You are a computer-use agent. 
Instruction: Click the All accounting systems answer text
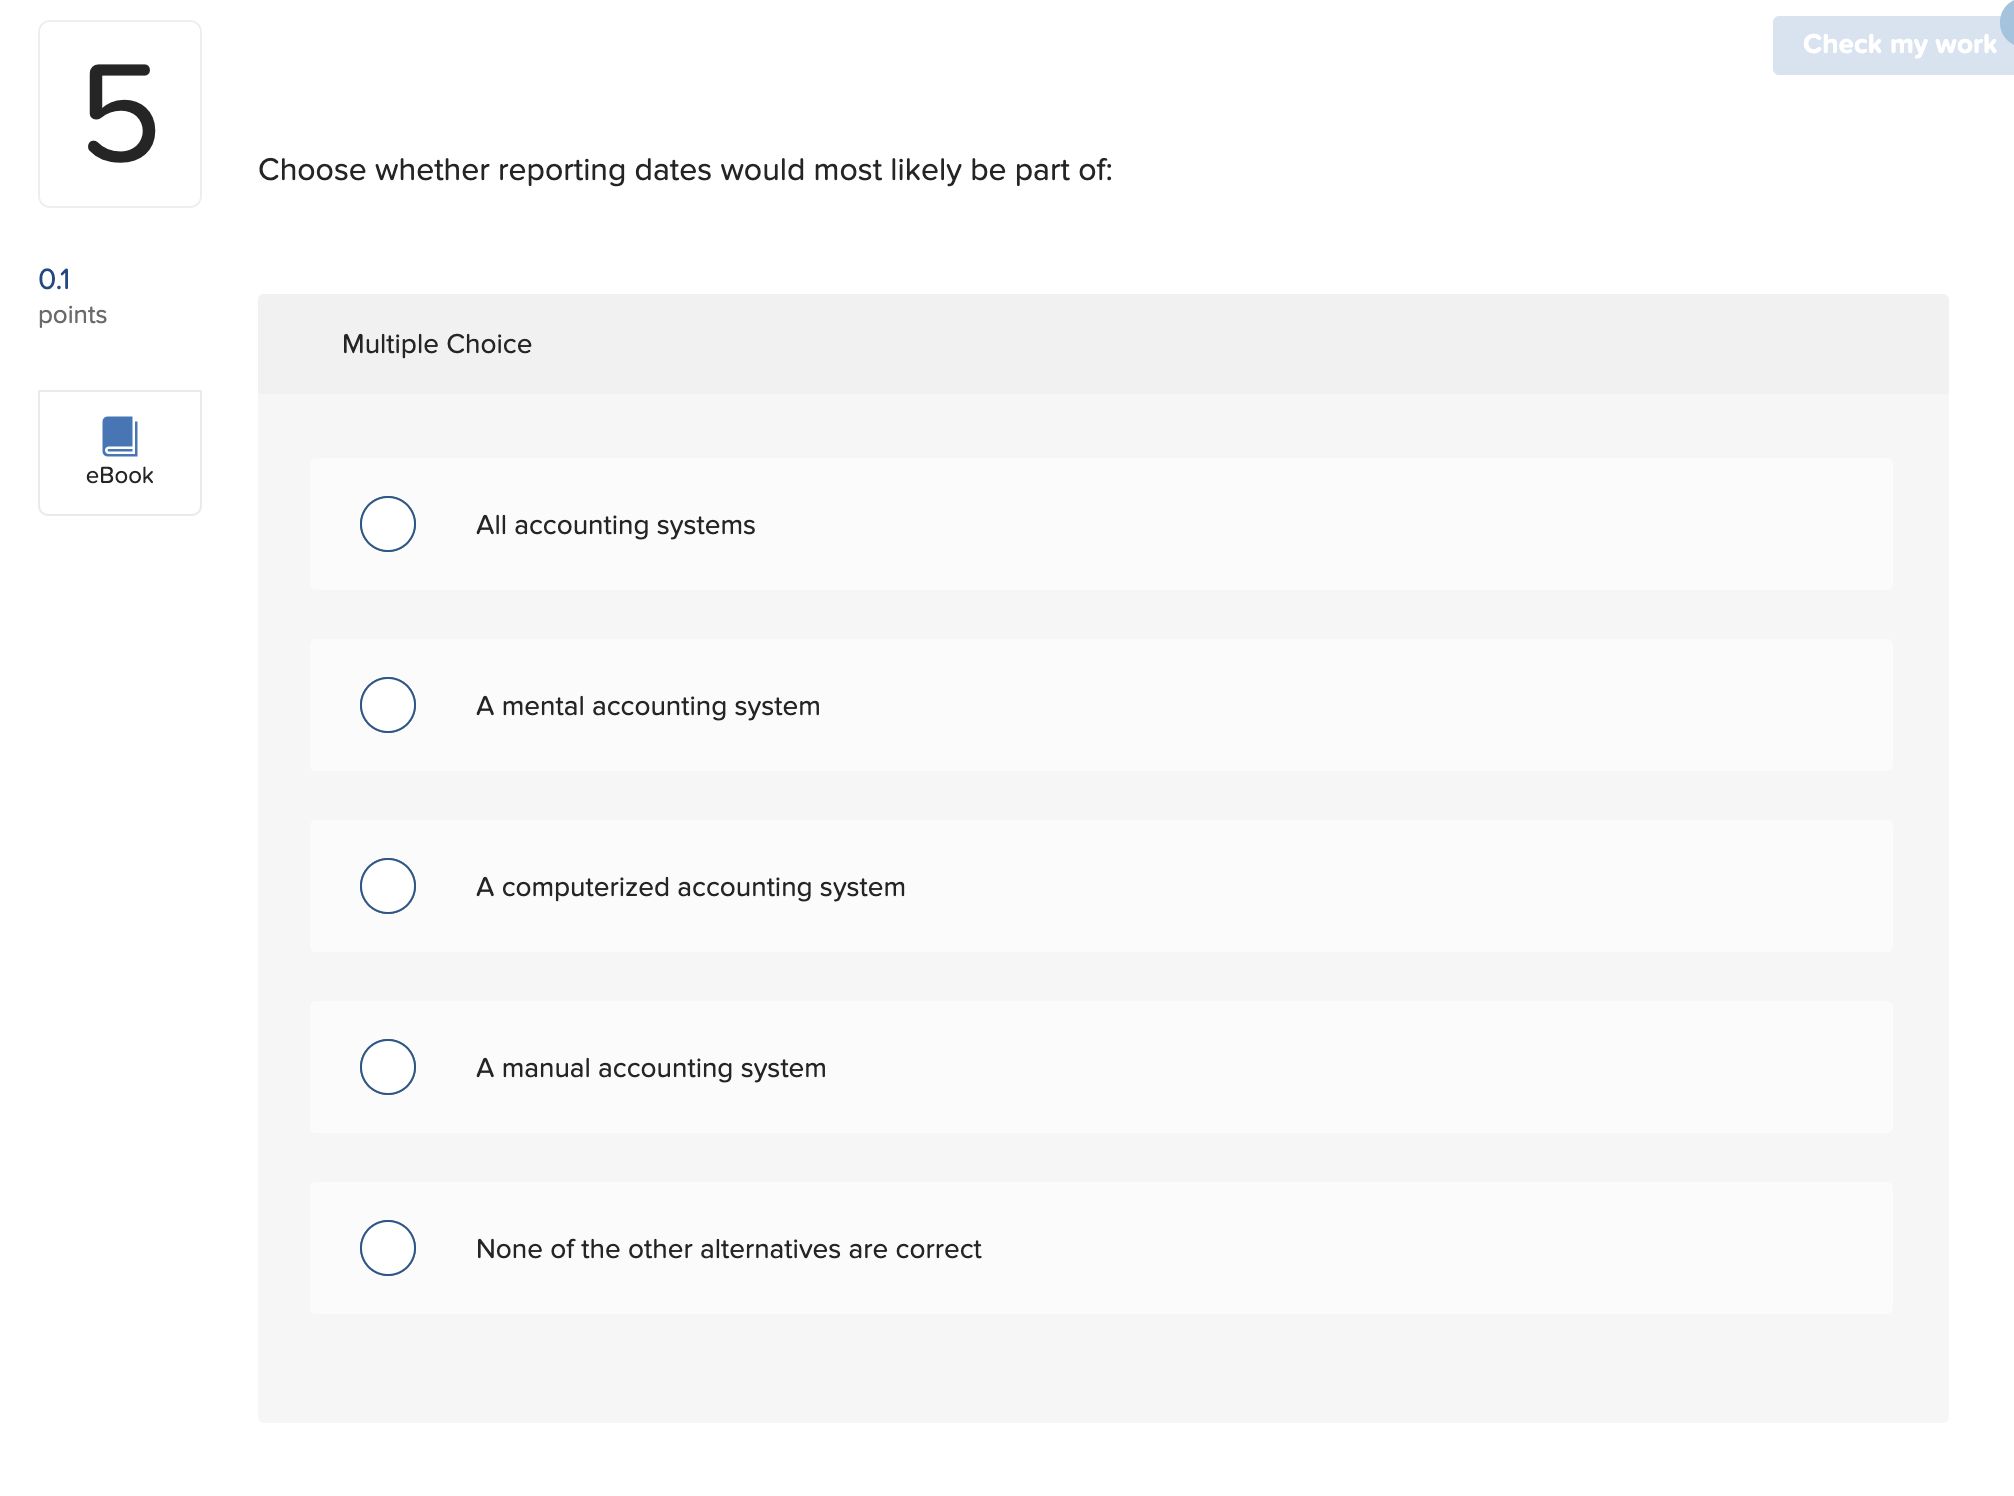click(x=615, y=524)
